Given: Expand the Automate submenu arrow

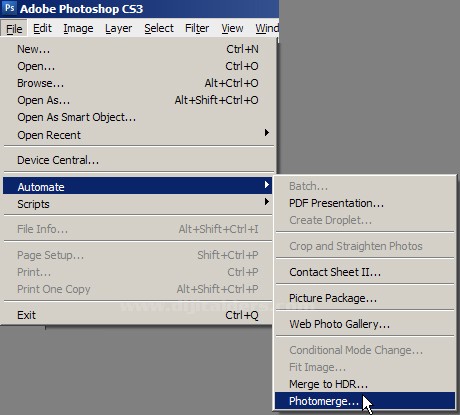Looking at the screenshot, I should tap(266, 184).
